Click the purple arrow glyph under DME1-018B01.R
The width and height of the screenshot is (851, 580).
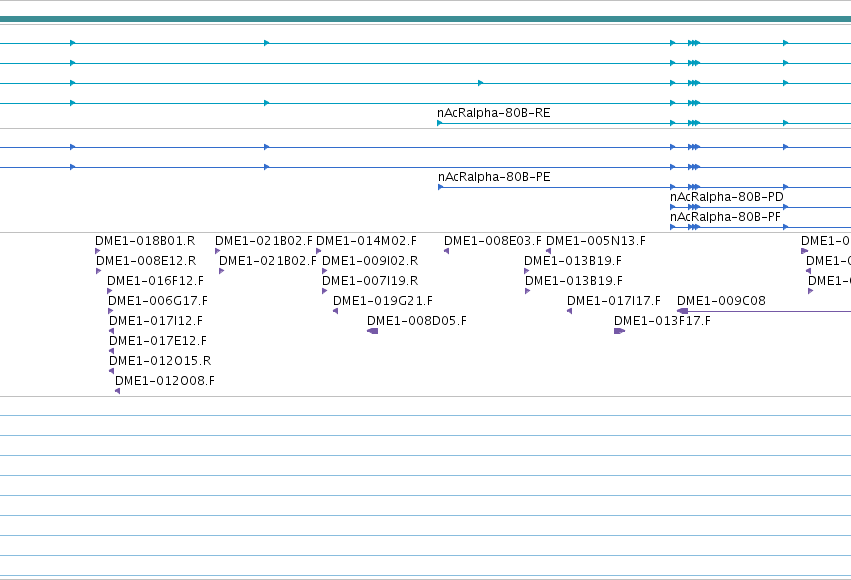point(98,251)
